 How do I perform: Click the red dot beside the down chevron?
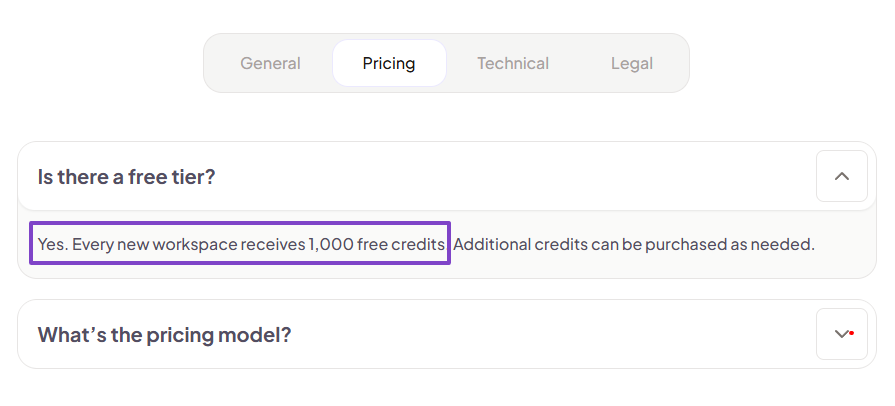pyautogui.click(x=851, y=333)
